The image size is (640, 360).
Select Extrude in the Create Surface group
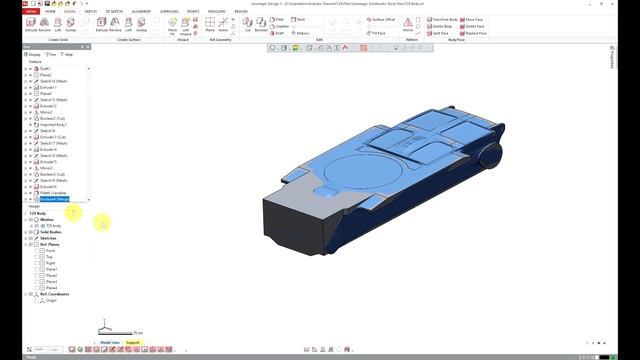(x=102, y=24)
